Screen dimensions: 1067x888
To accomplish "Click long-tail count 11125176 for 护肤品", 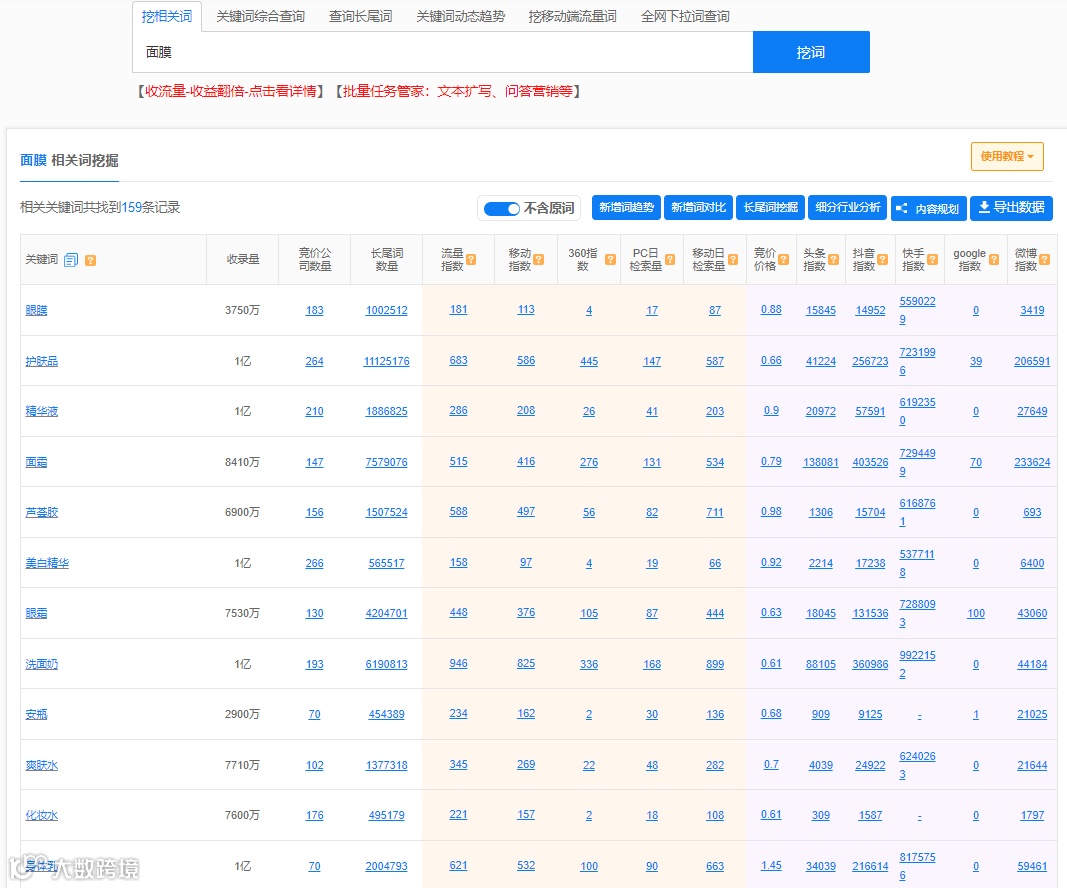I will click(387, 361).
